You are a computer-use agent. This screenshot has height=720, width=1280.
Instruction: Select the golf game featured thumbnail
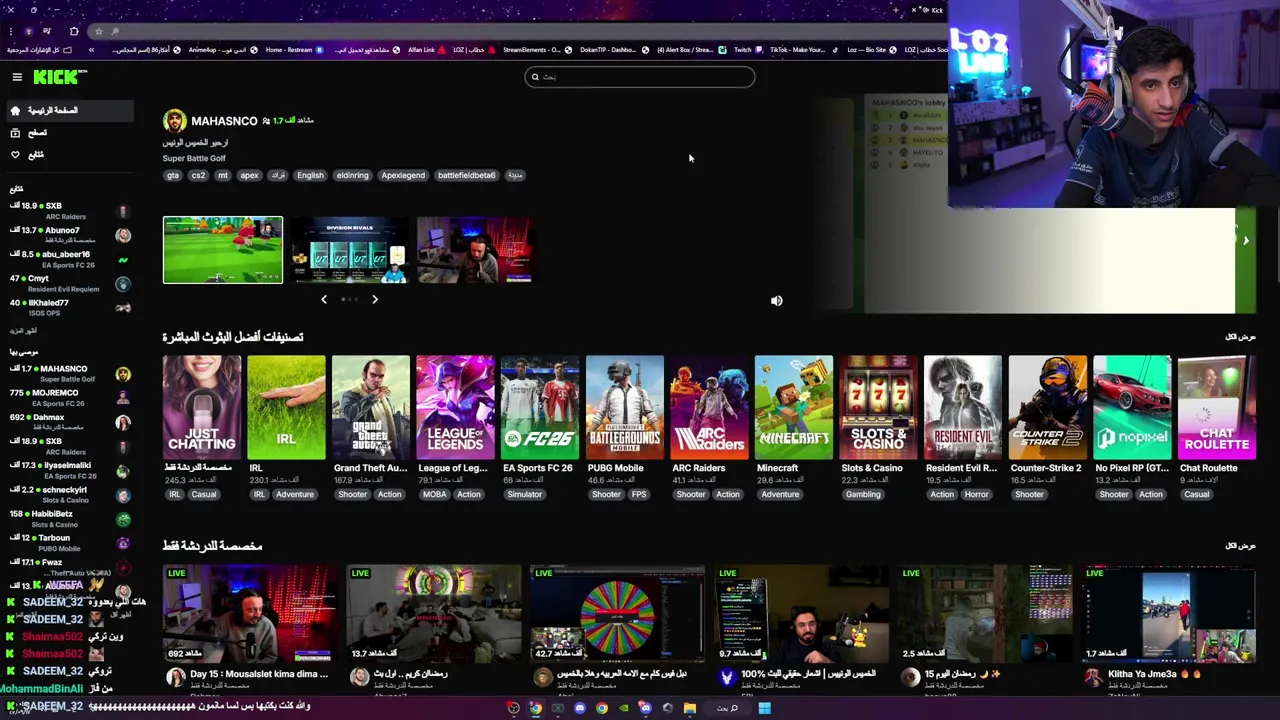click(x=223, y=250)
